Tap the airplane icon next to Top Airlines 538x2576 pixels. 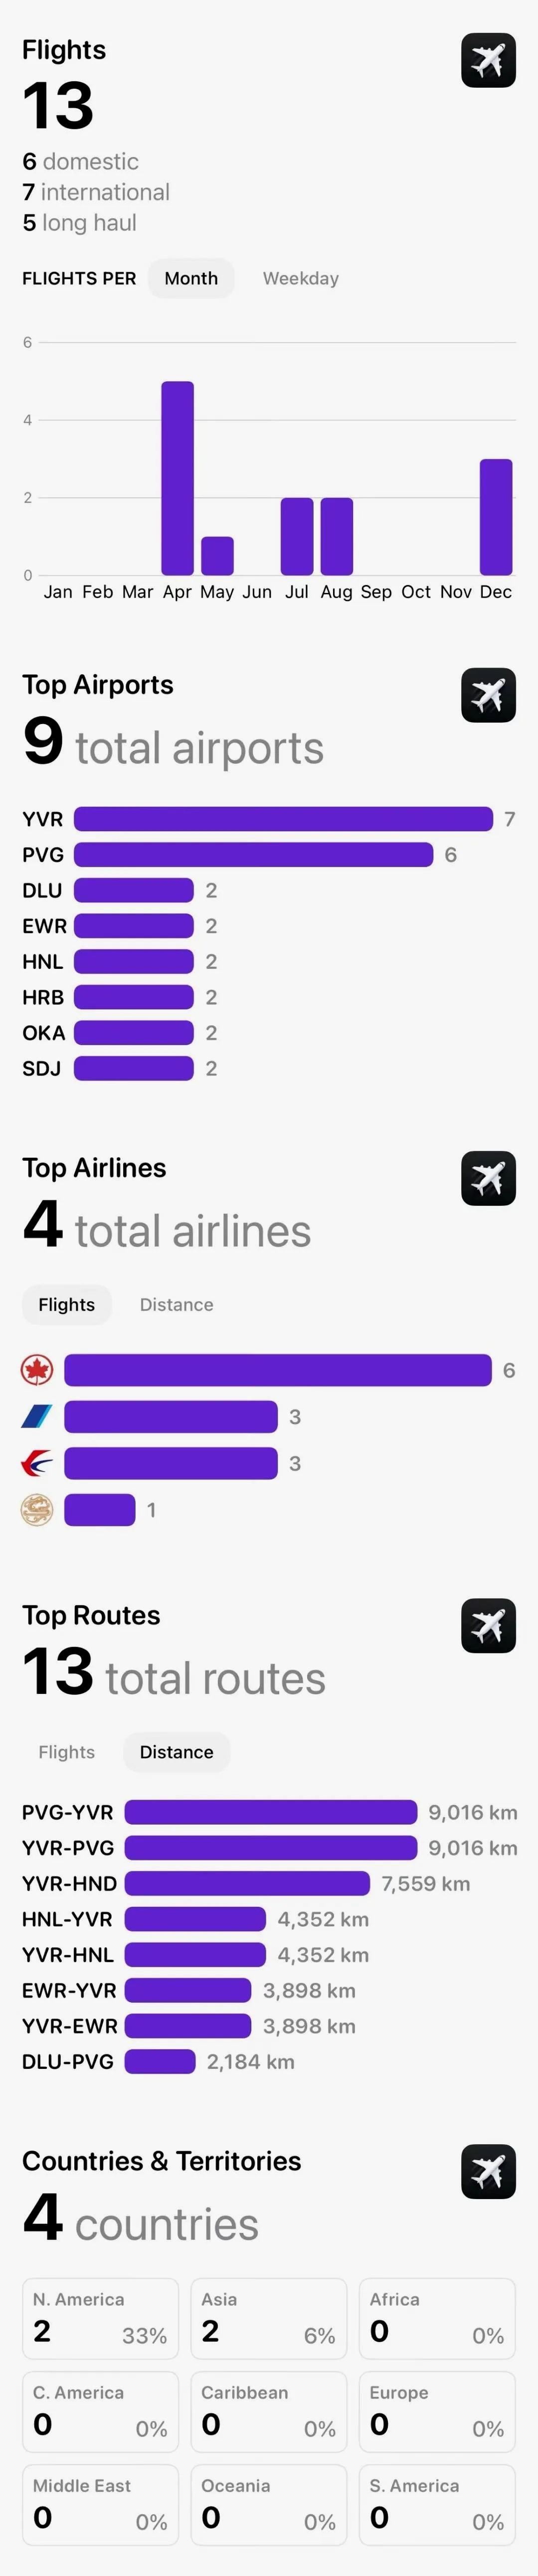[488, 1178]
